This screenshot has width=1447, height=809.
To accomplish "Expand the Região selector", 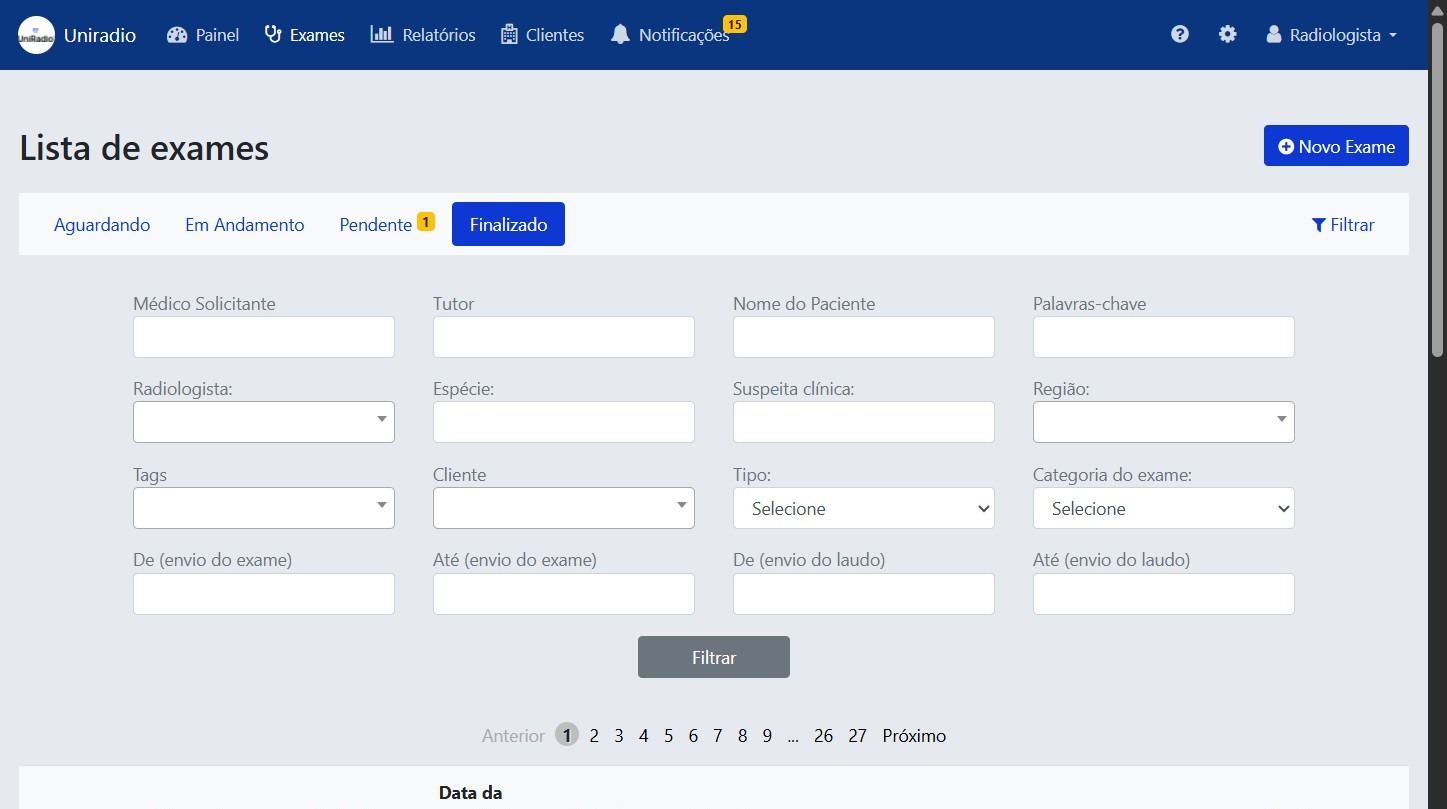I will click(1163, 421).
